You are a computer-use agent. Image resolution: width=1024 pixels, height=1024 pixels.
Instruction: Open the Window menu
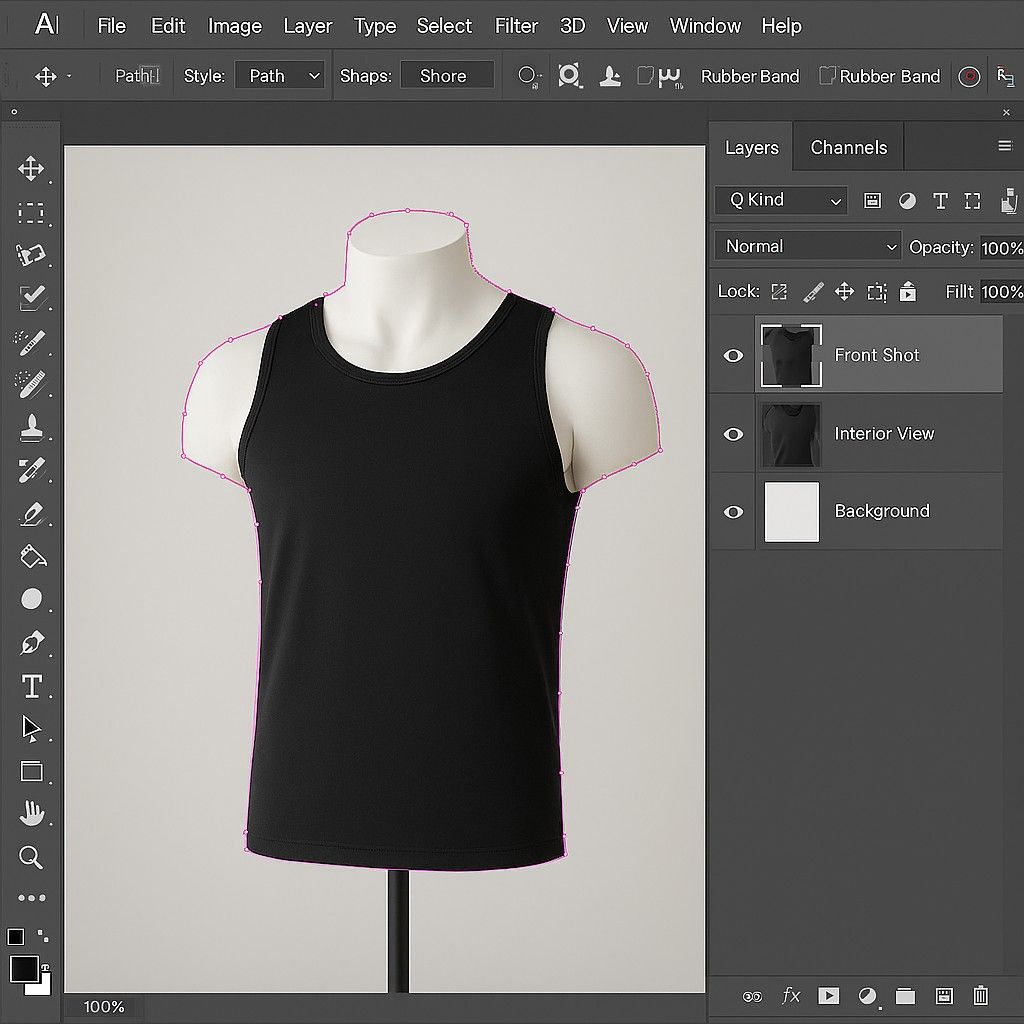click(705, 26)
